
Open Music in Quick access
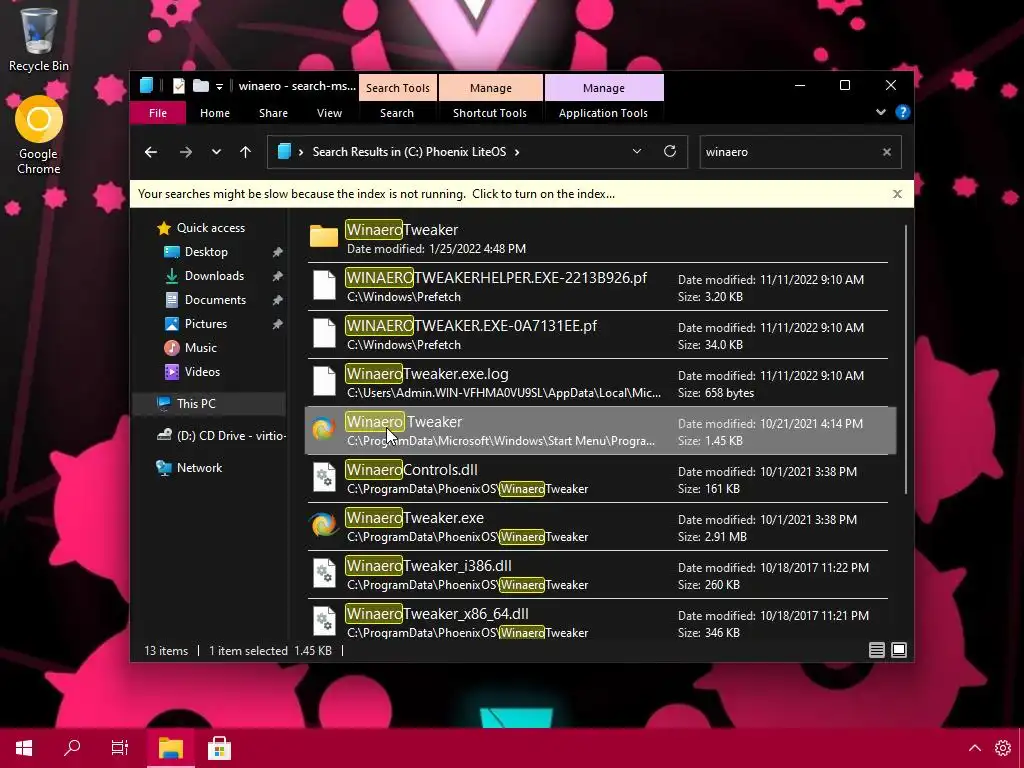pos(200,348)
